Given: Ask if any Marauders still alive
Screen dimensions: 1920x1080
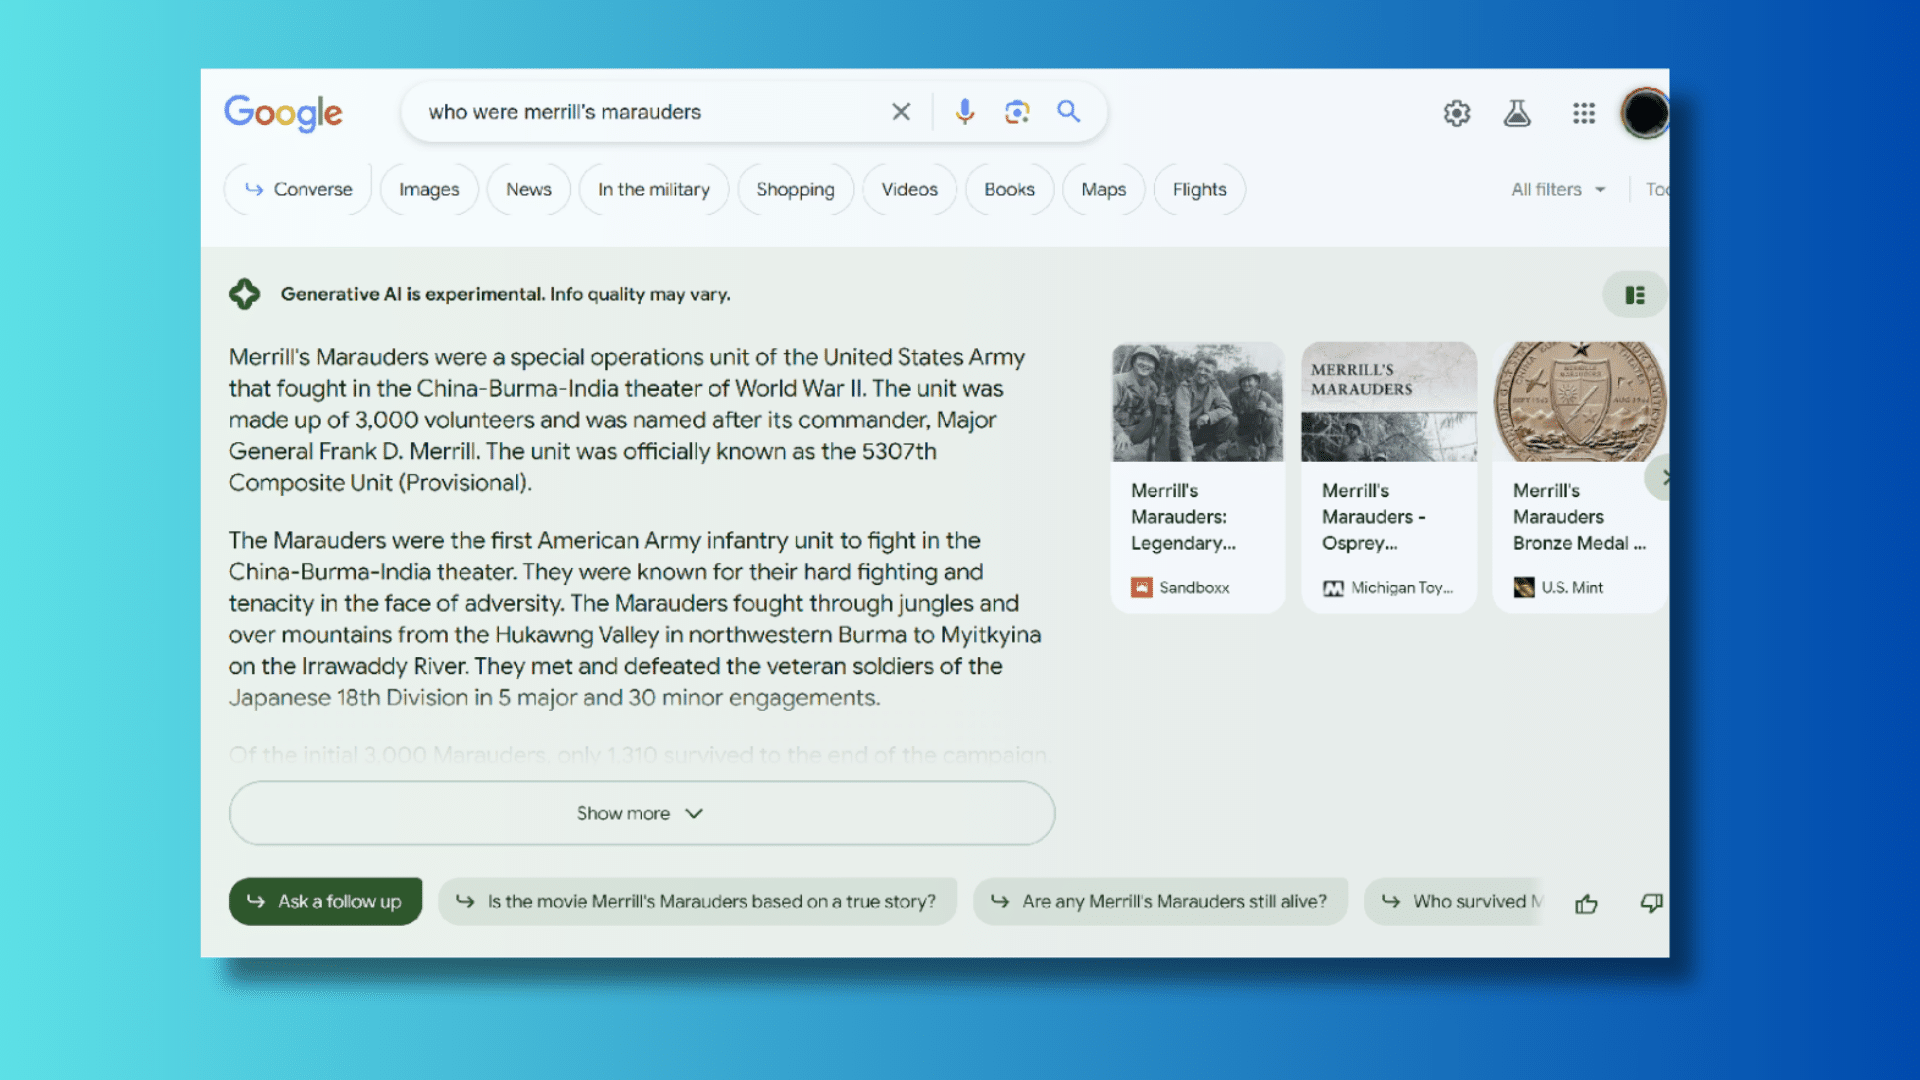Looking at the screenshot, I should click(1160, 902).
